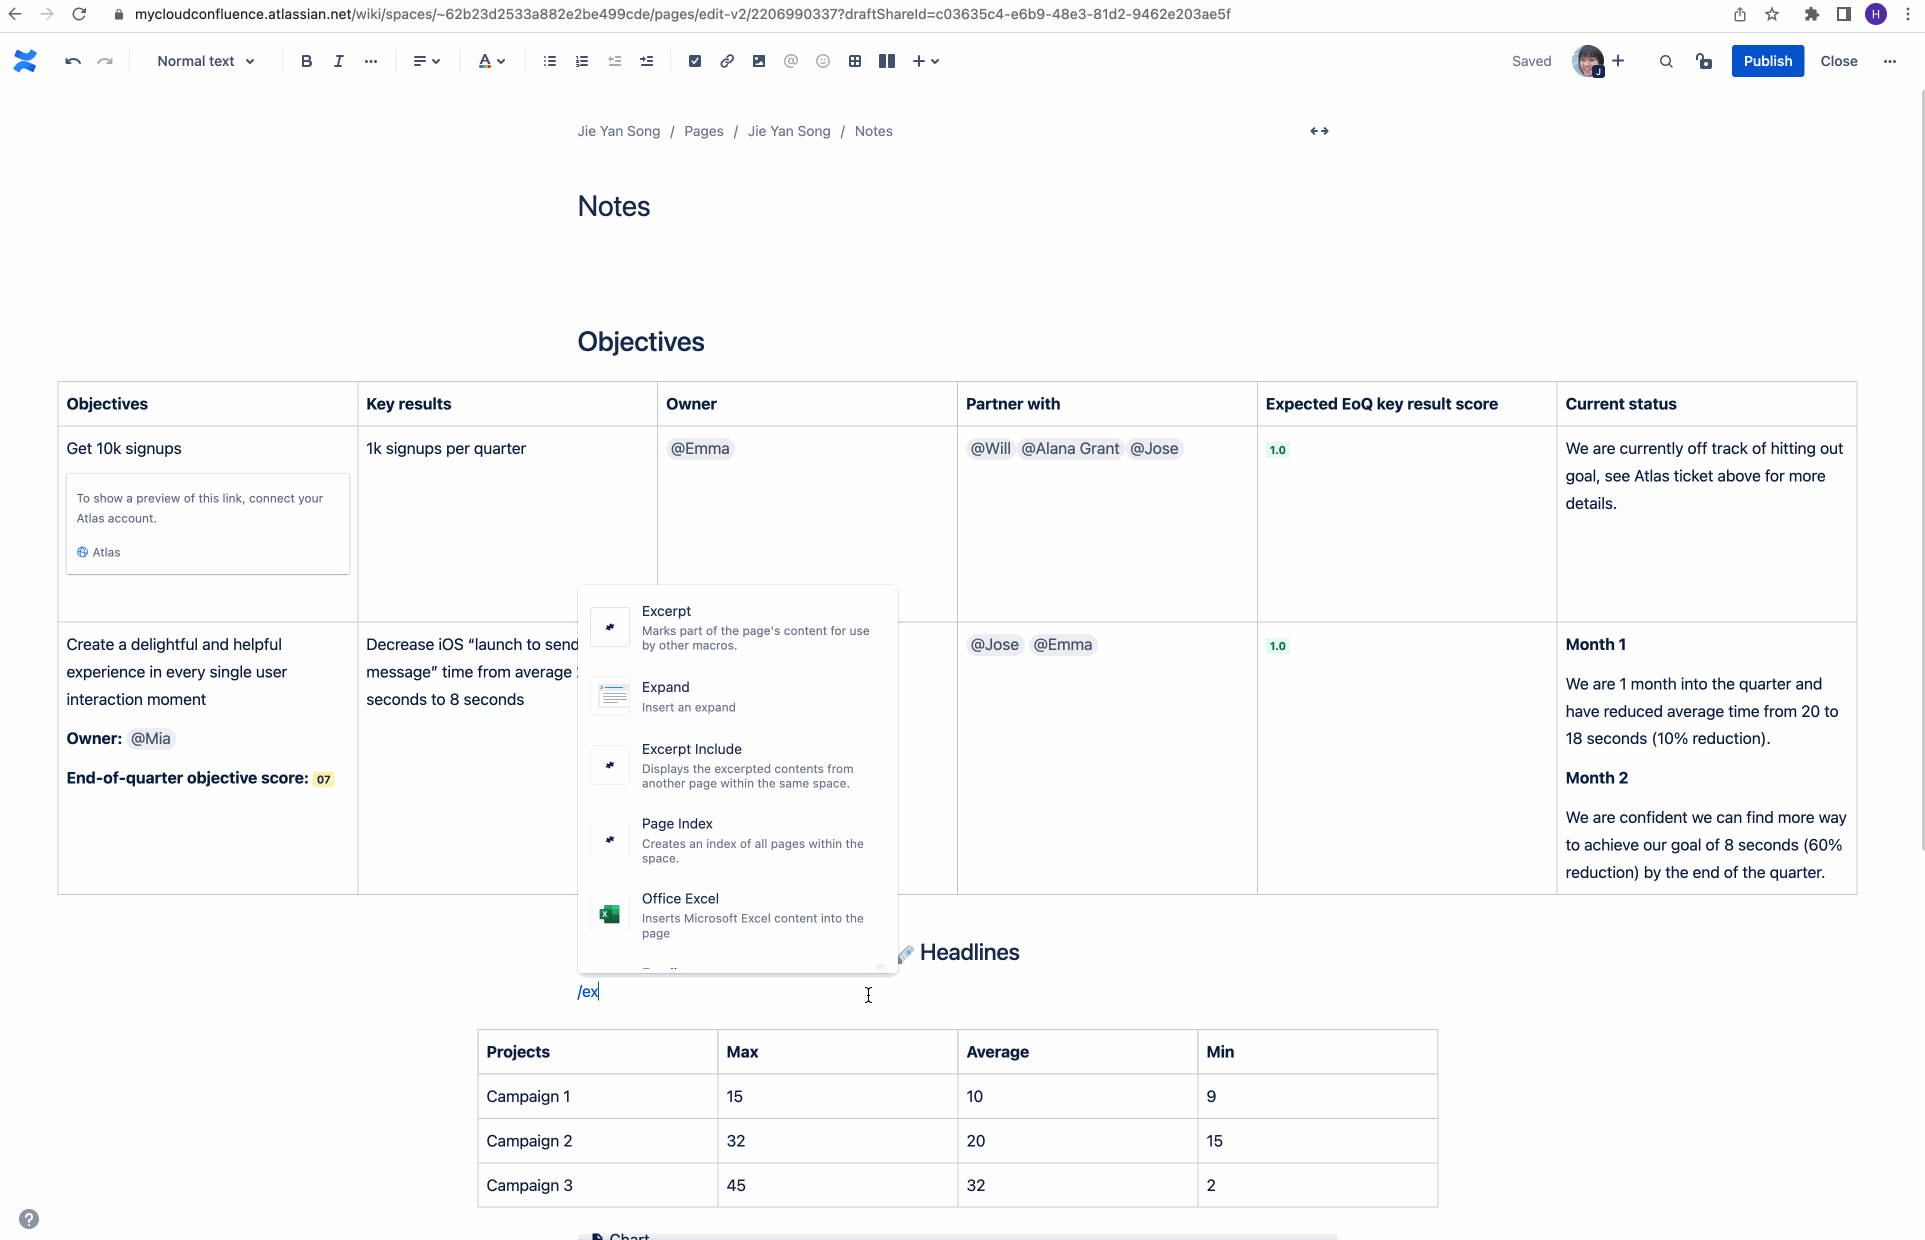1925x1240 pixels.
Task: Create a bullet list
Action: click(550, 61)
